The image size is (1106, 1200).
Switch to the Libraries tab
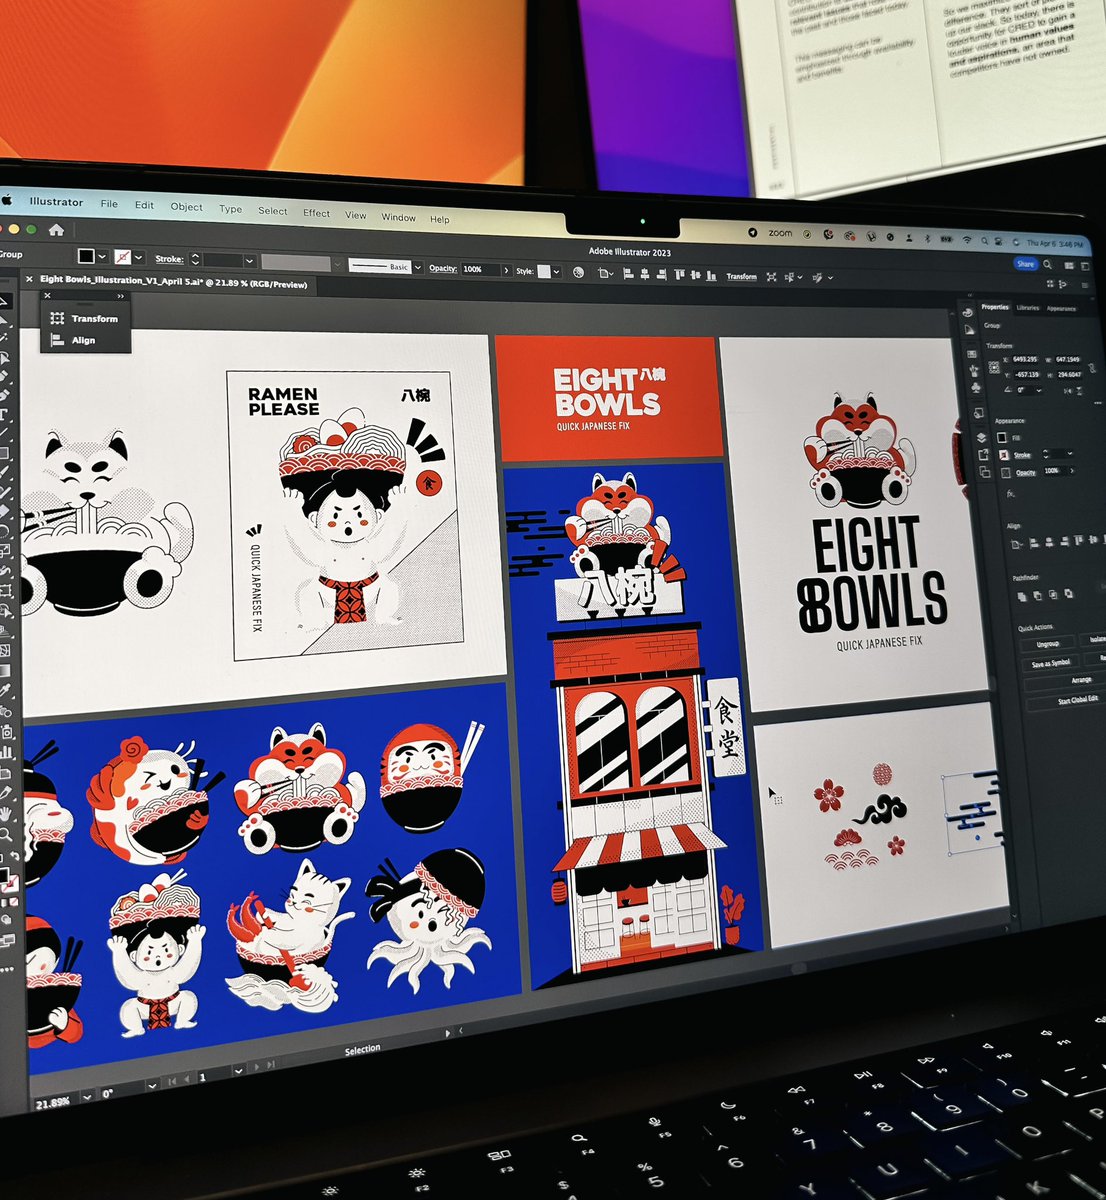tap(1027, 308)
